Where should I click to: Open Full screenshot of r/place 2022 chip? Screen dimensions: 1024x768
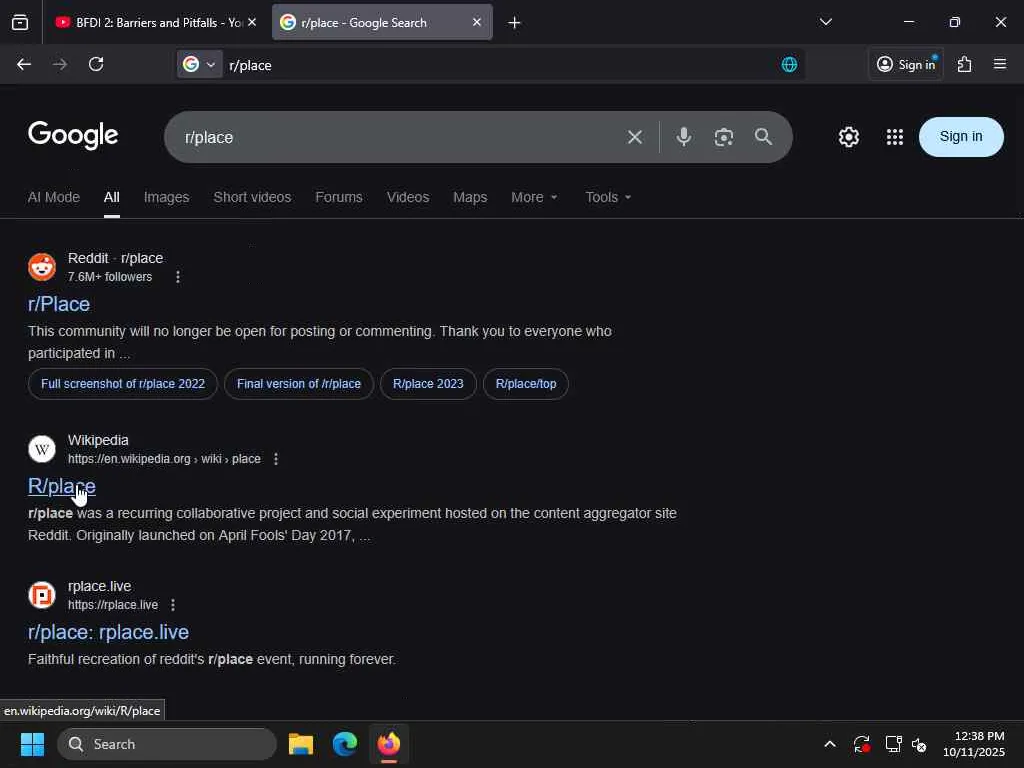123,384
